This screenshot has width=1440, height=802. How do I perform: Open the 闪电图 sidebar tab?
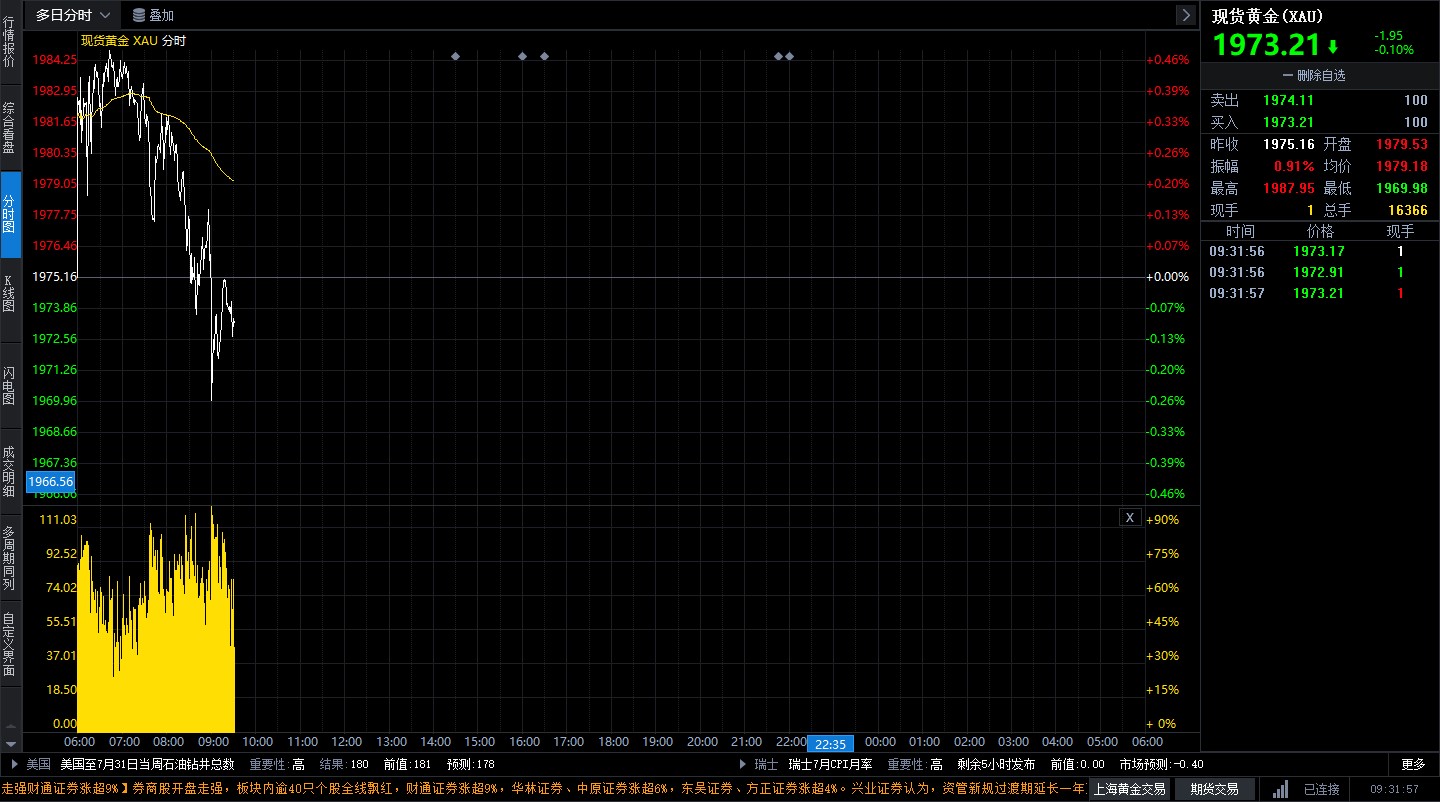click(x=10, y=385)
